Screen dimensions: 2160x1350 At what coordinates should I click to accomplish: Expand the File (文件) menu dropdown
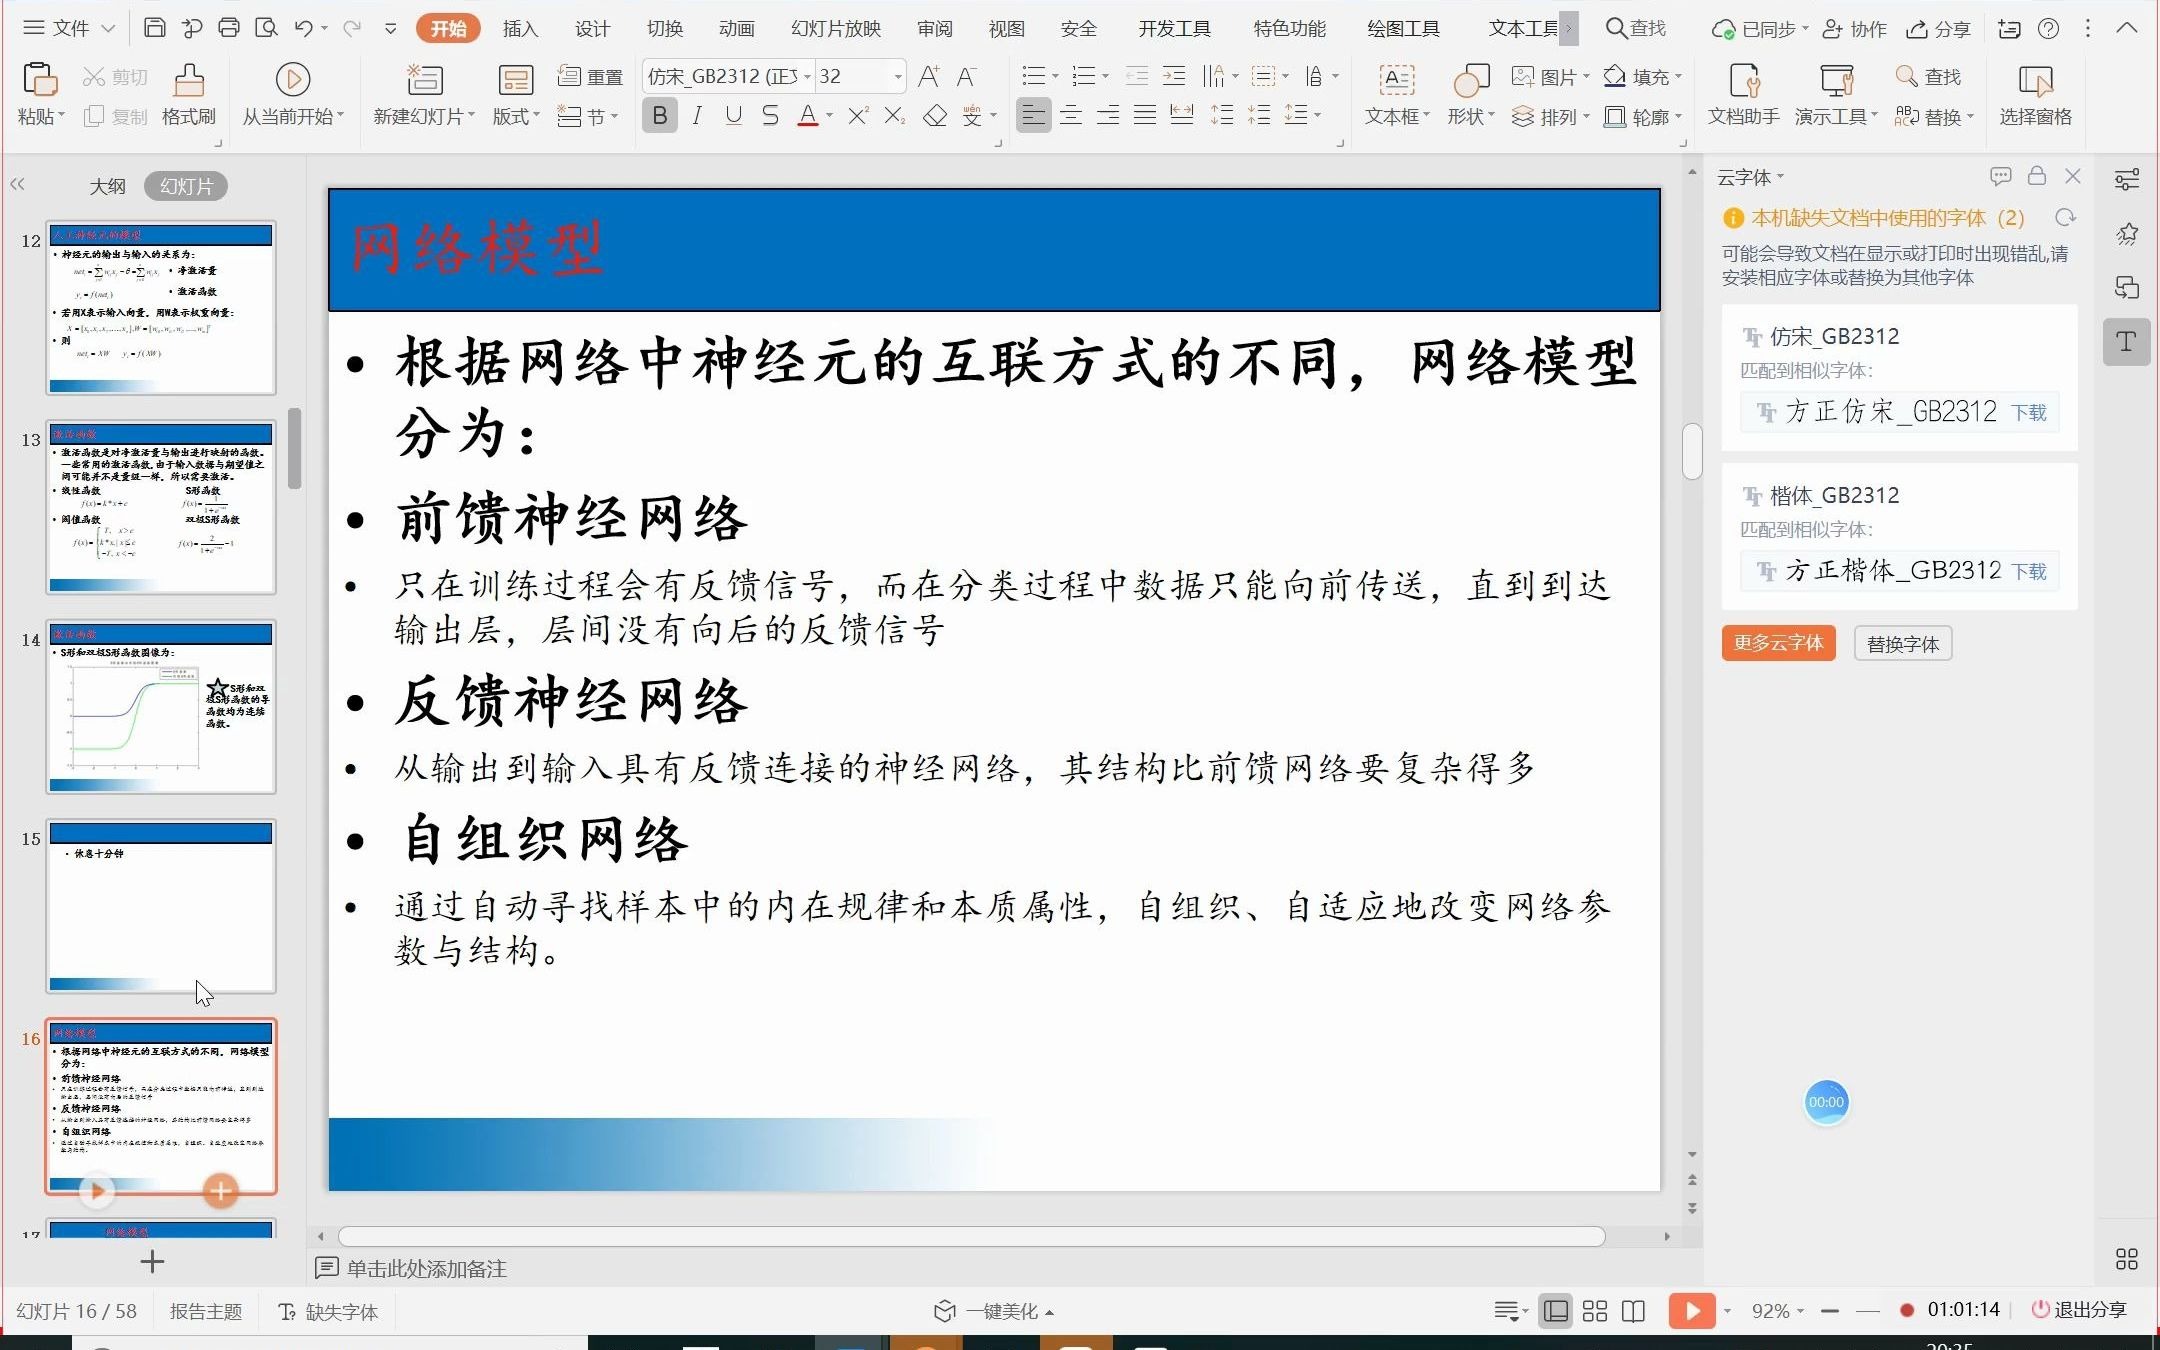point(109,28)
